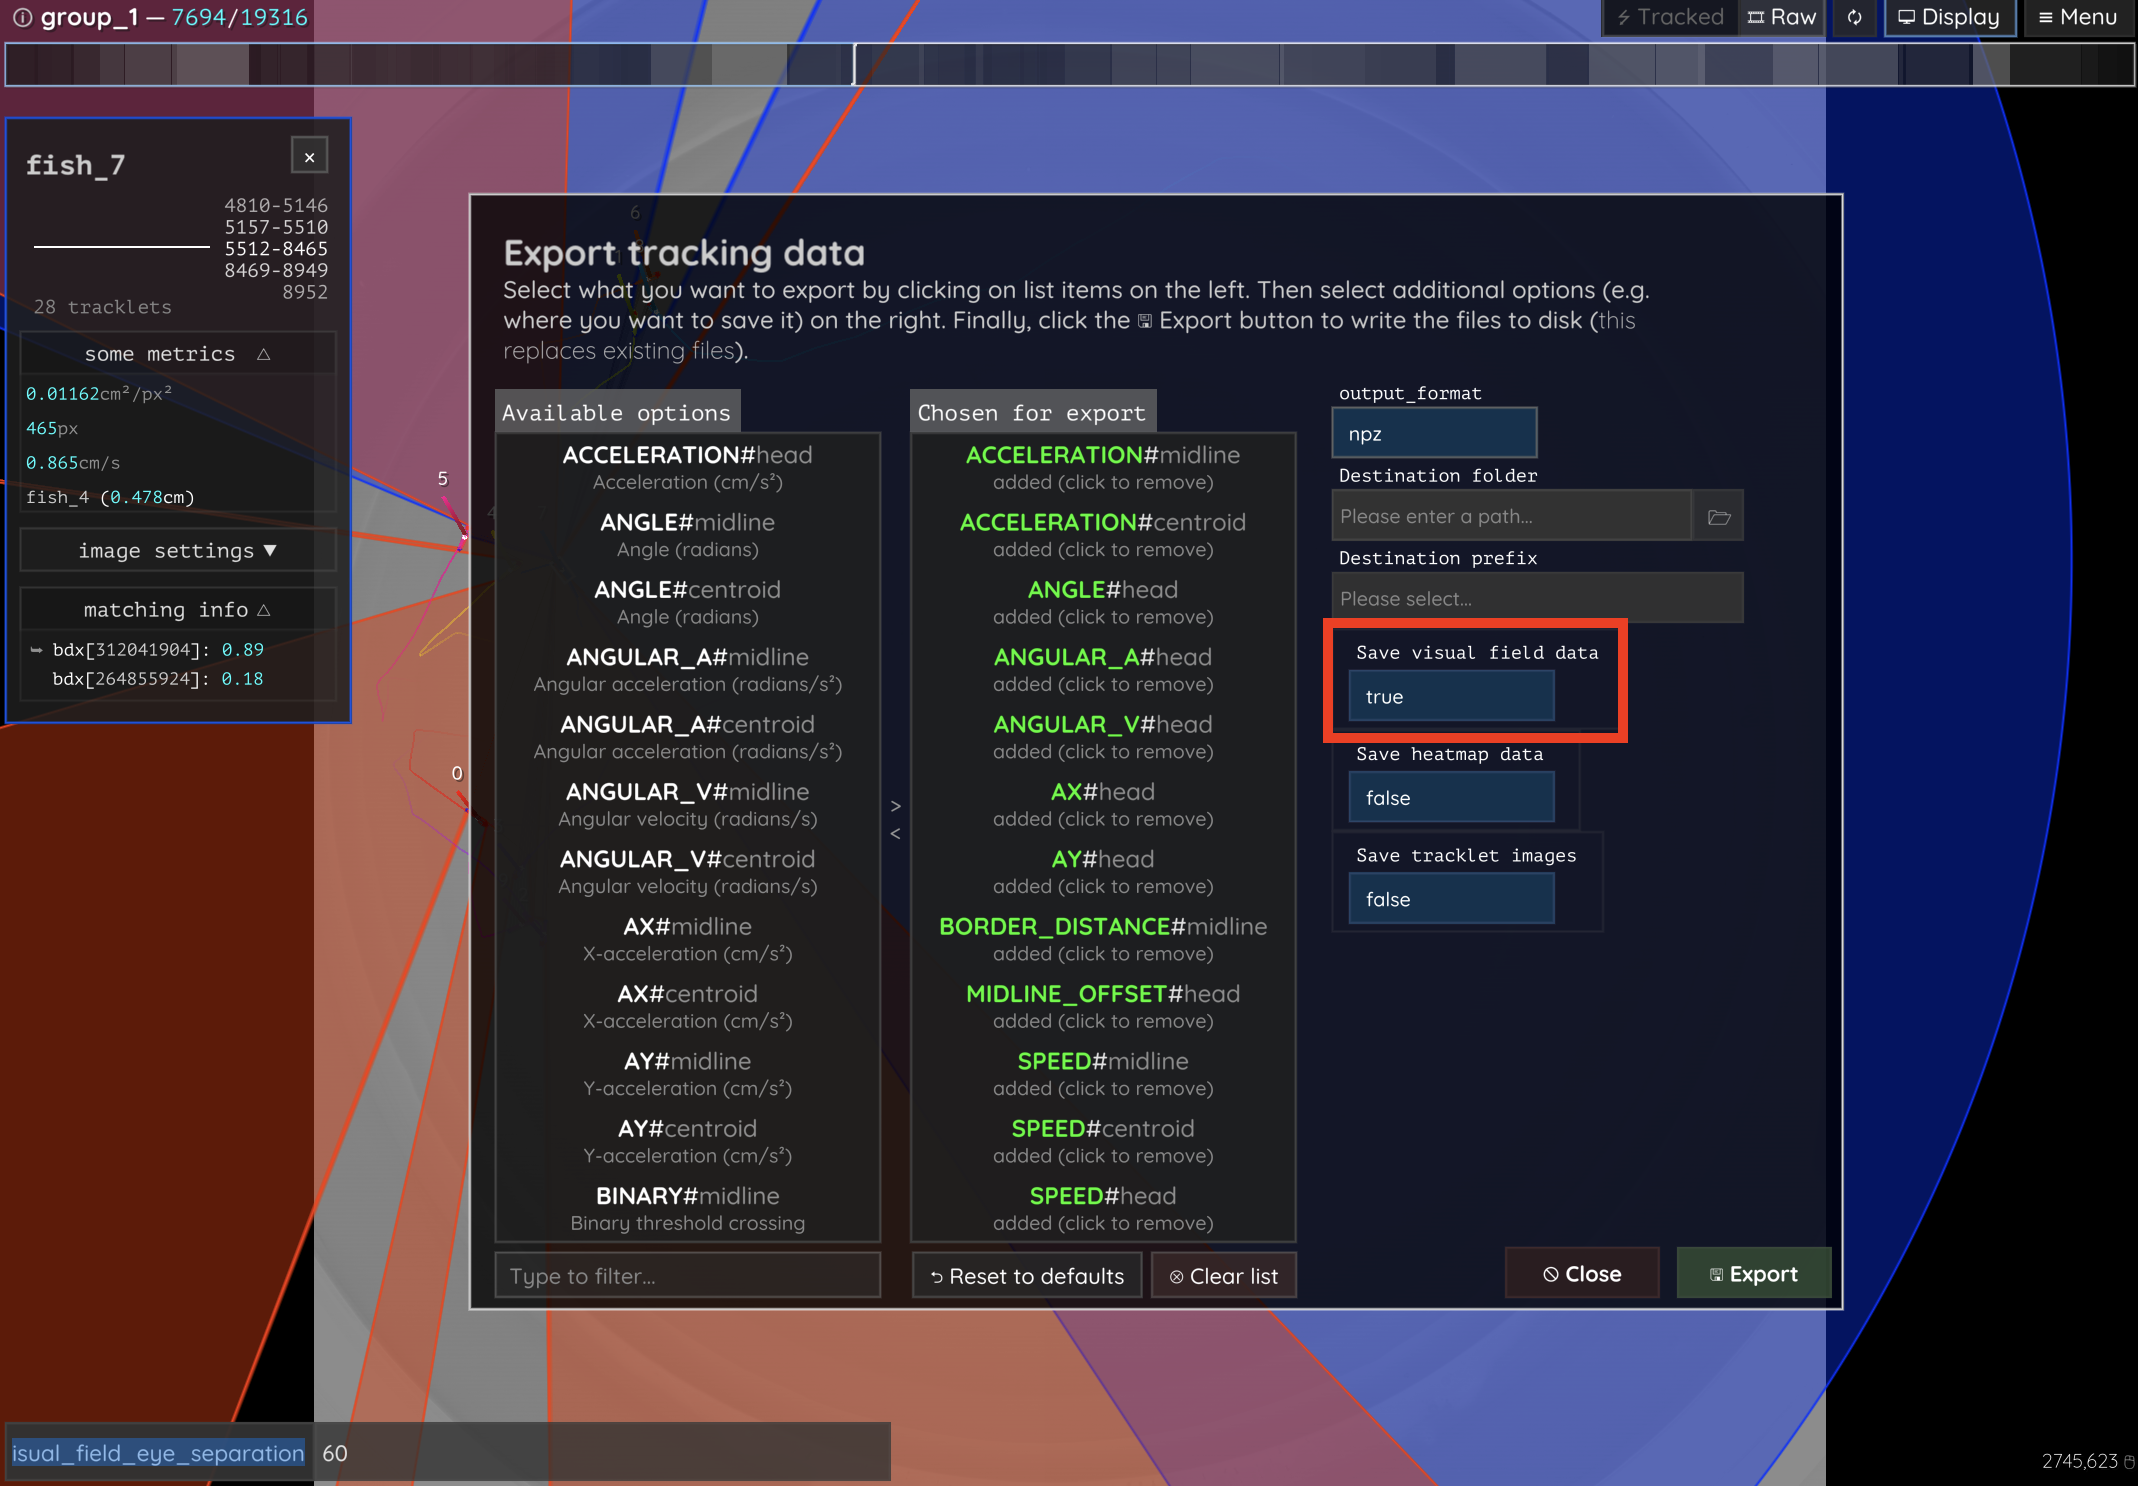Close the fish_7 info panel

(309, 157)
